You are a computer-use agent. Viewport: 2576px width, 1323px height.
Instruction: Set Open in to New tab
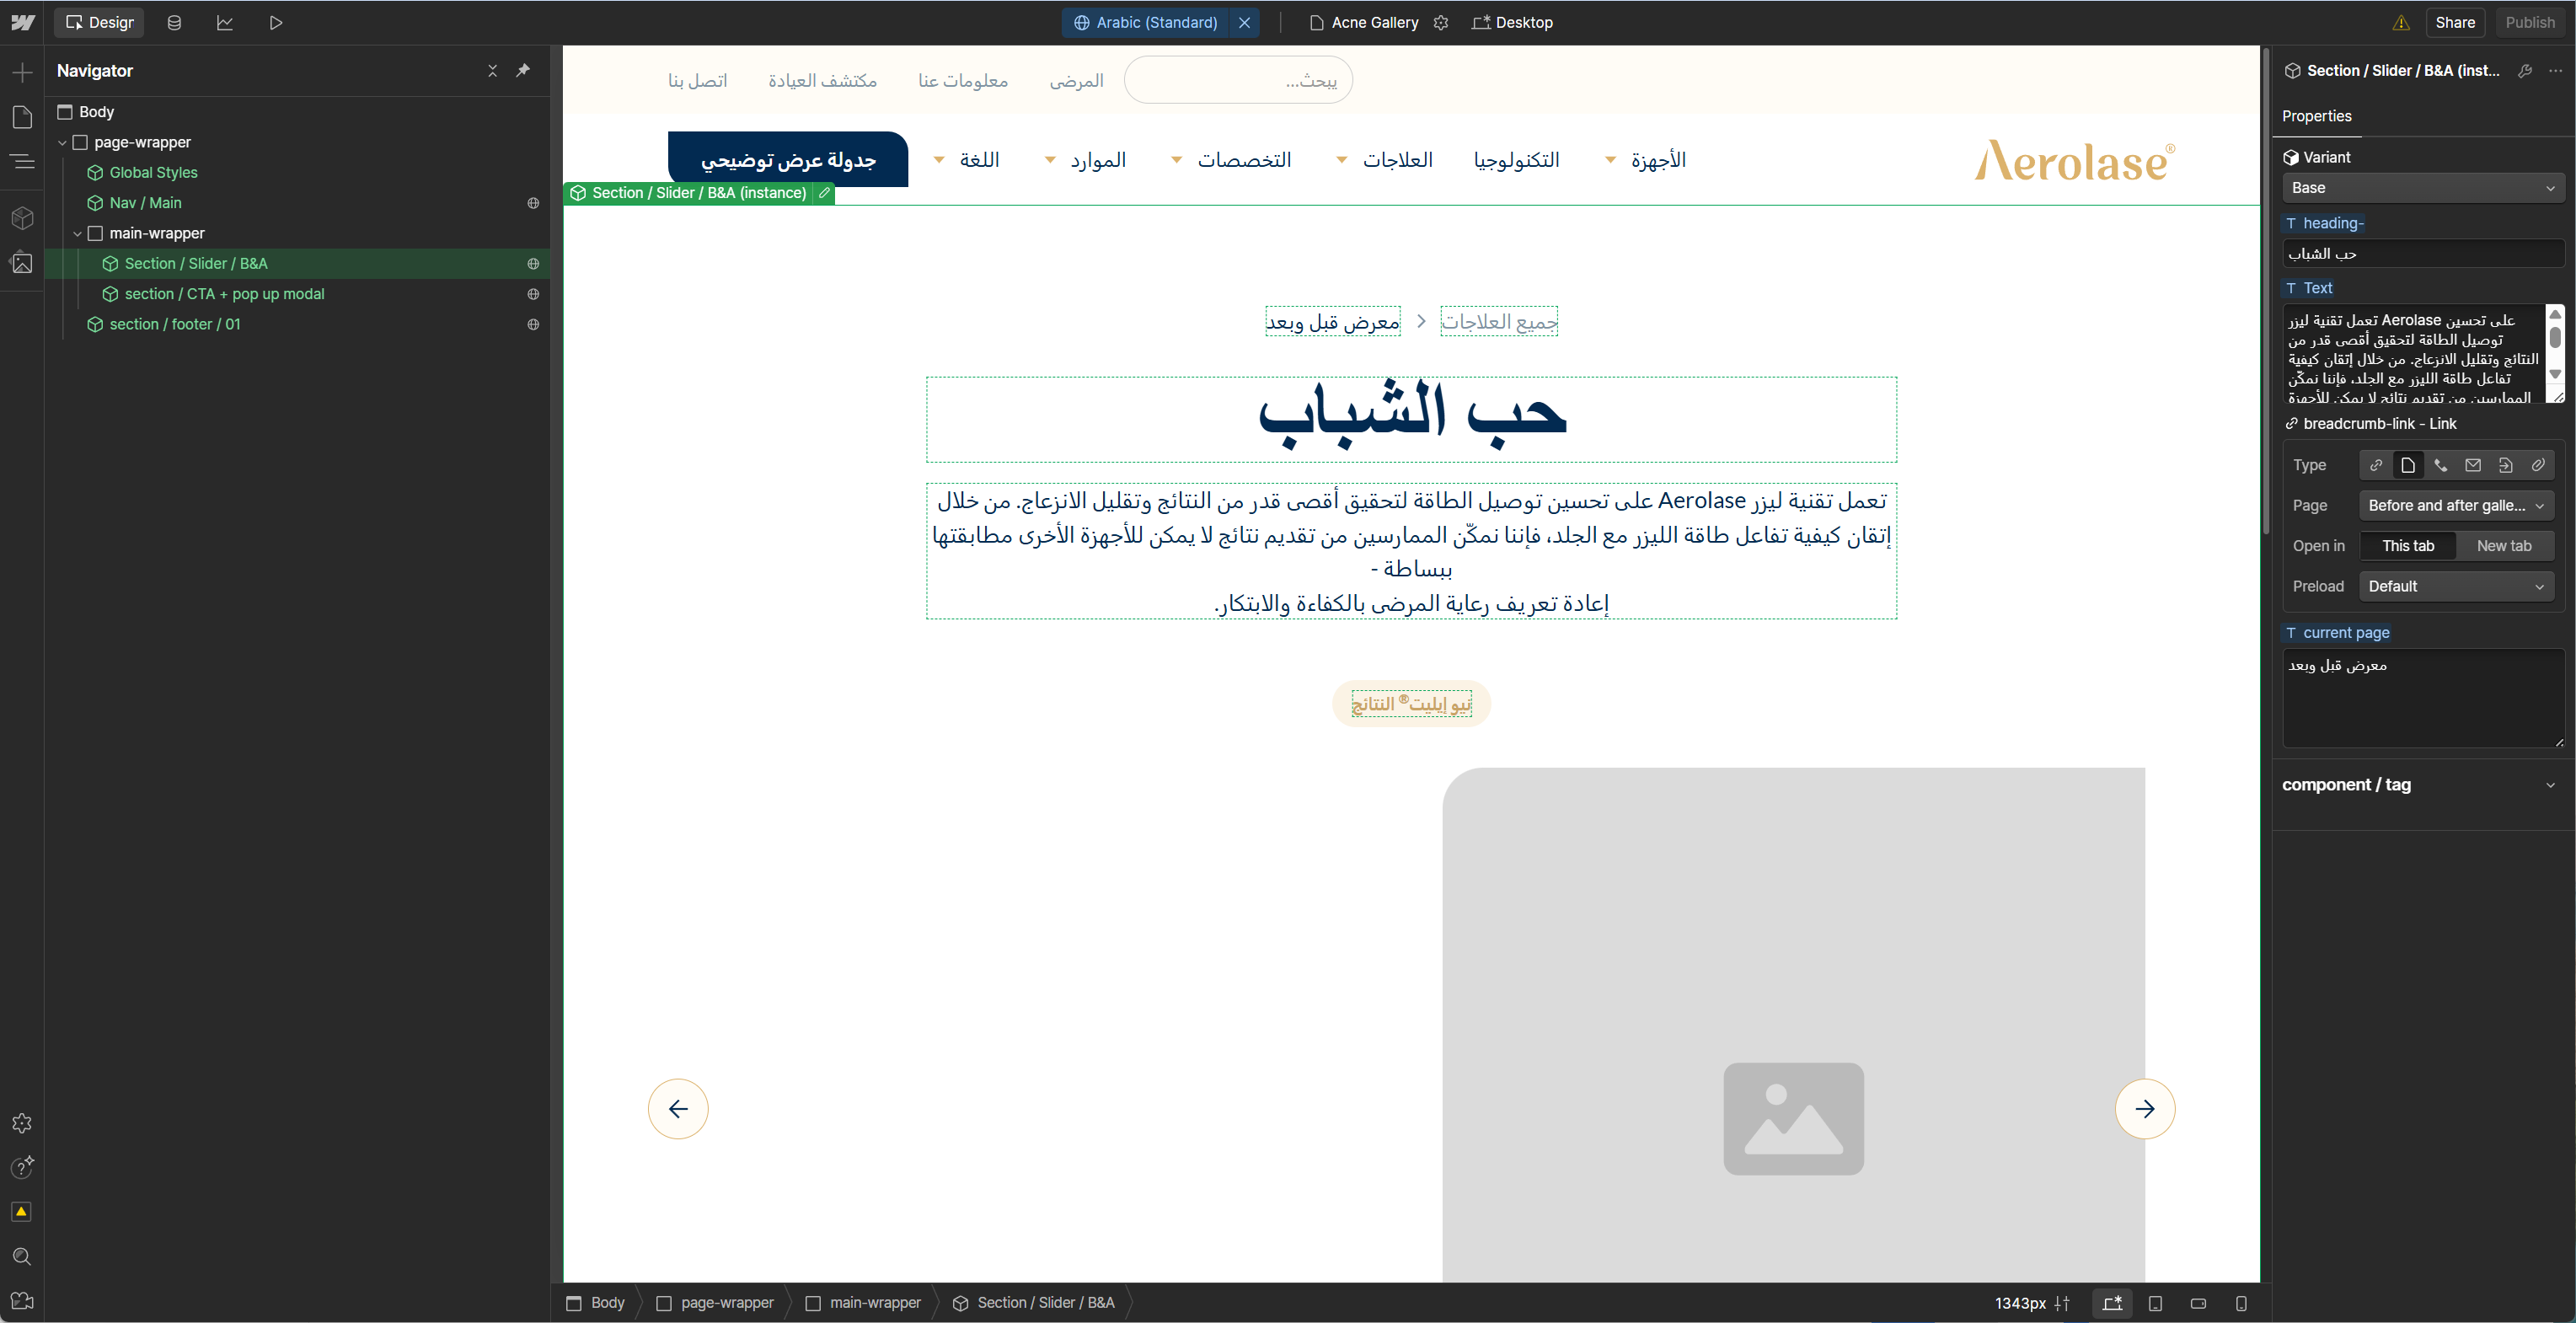[x=2503, y=546]
